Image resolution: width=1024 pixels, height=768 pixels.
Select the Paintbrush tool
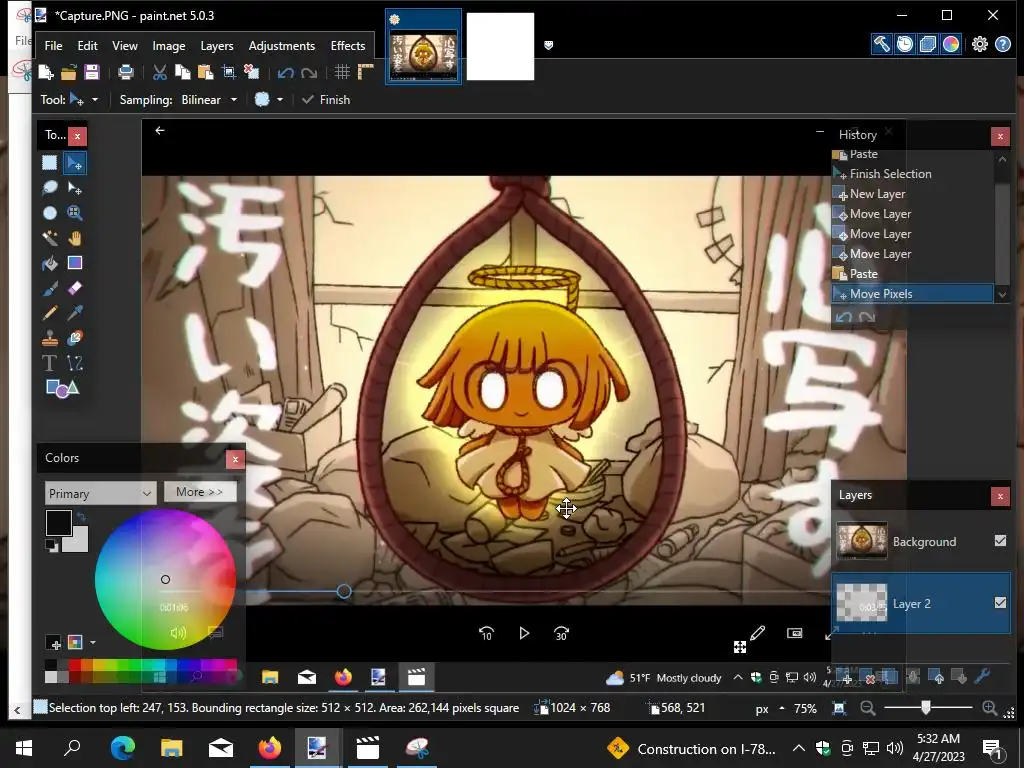click(50, 288)
